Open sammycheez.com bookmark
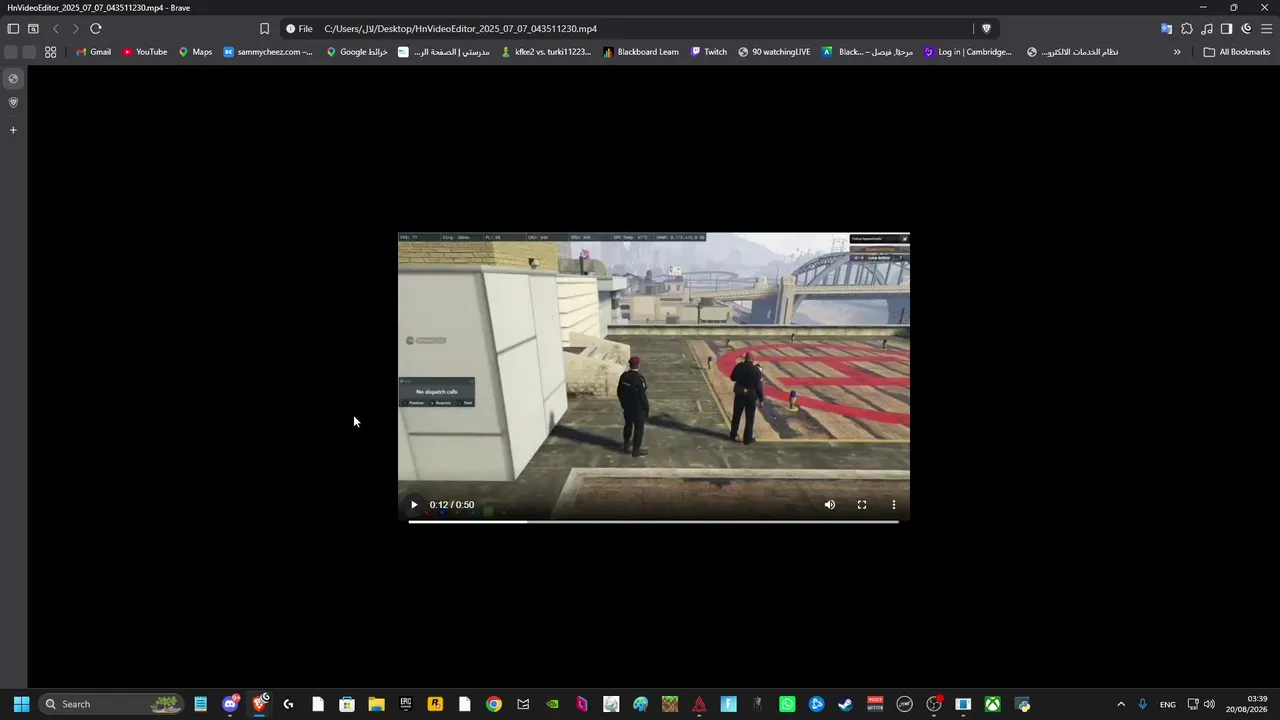 [268, 52]
